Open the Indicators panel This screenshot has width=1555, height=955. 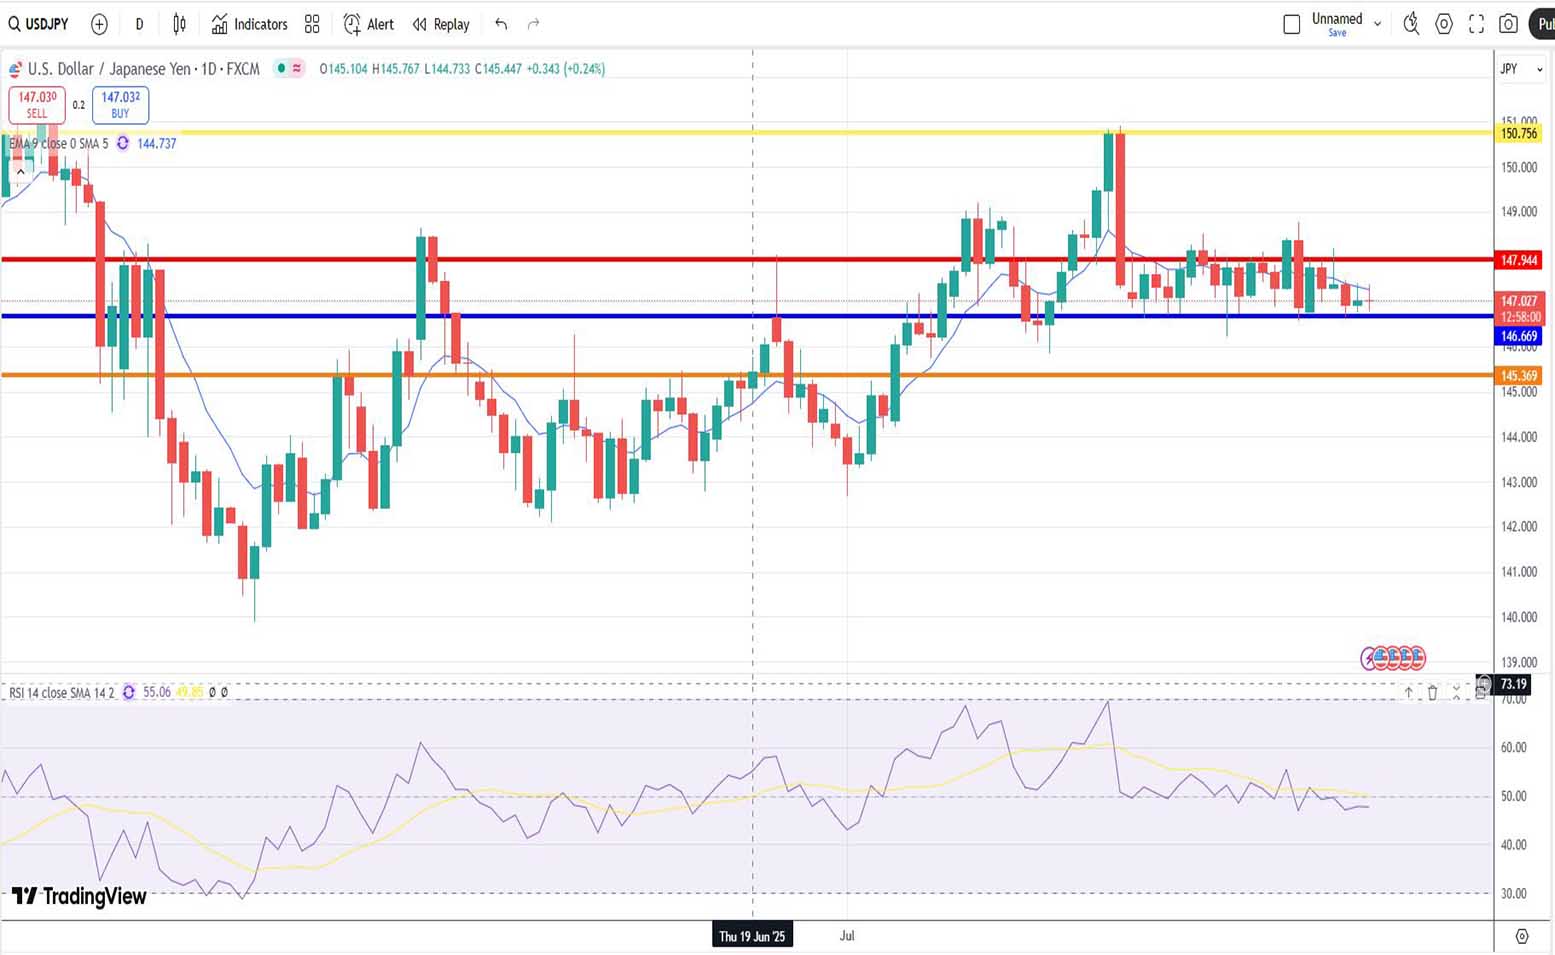click(249, 24)
